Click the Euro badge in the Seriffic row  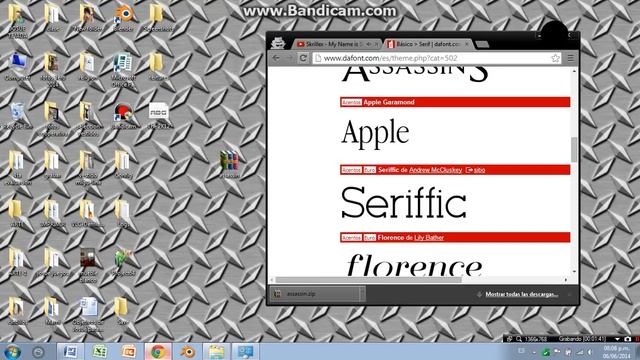coord(369,170)
